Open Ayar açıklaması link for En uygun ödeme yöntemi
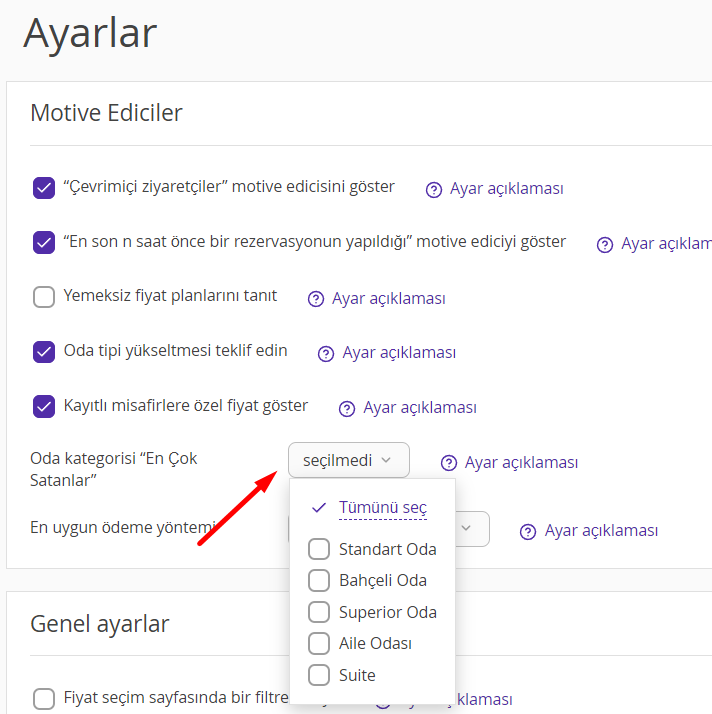712x714 pixels. coord(601,530)
